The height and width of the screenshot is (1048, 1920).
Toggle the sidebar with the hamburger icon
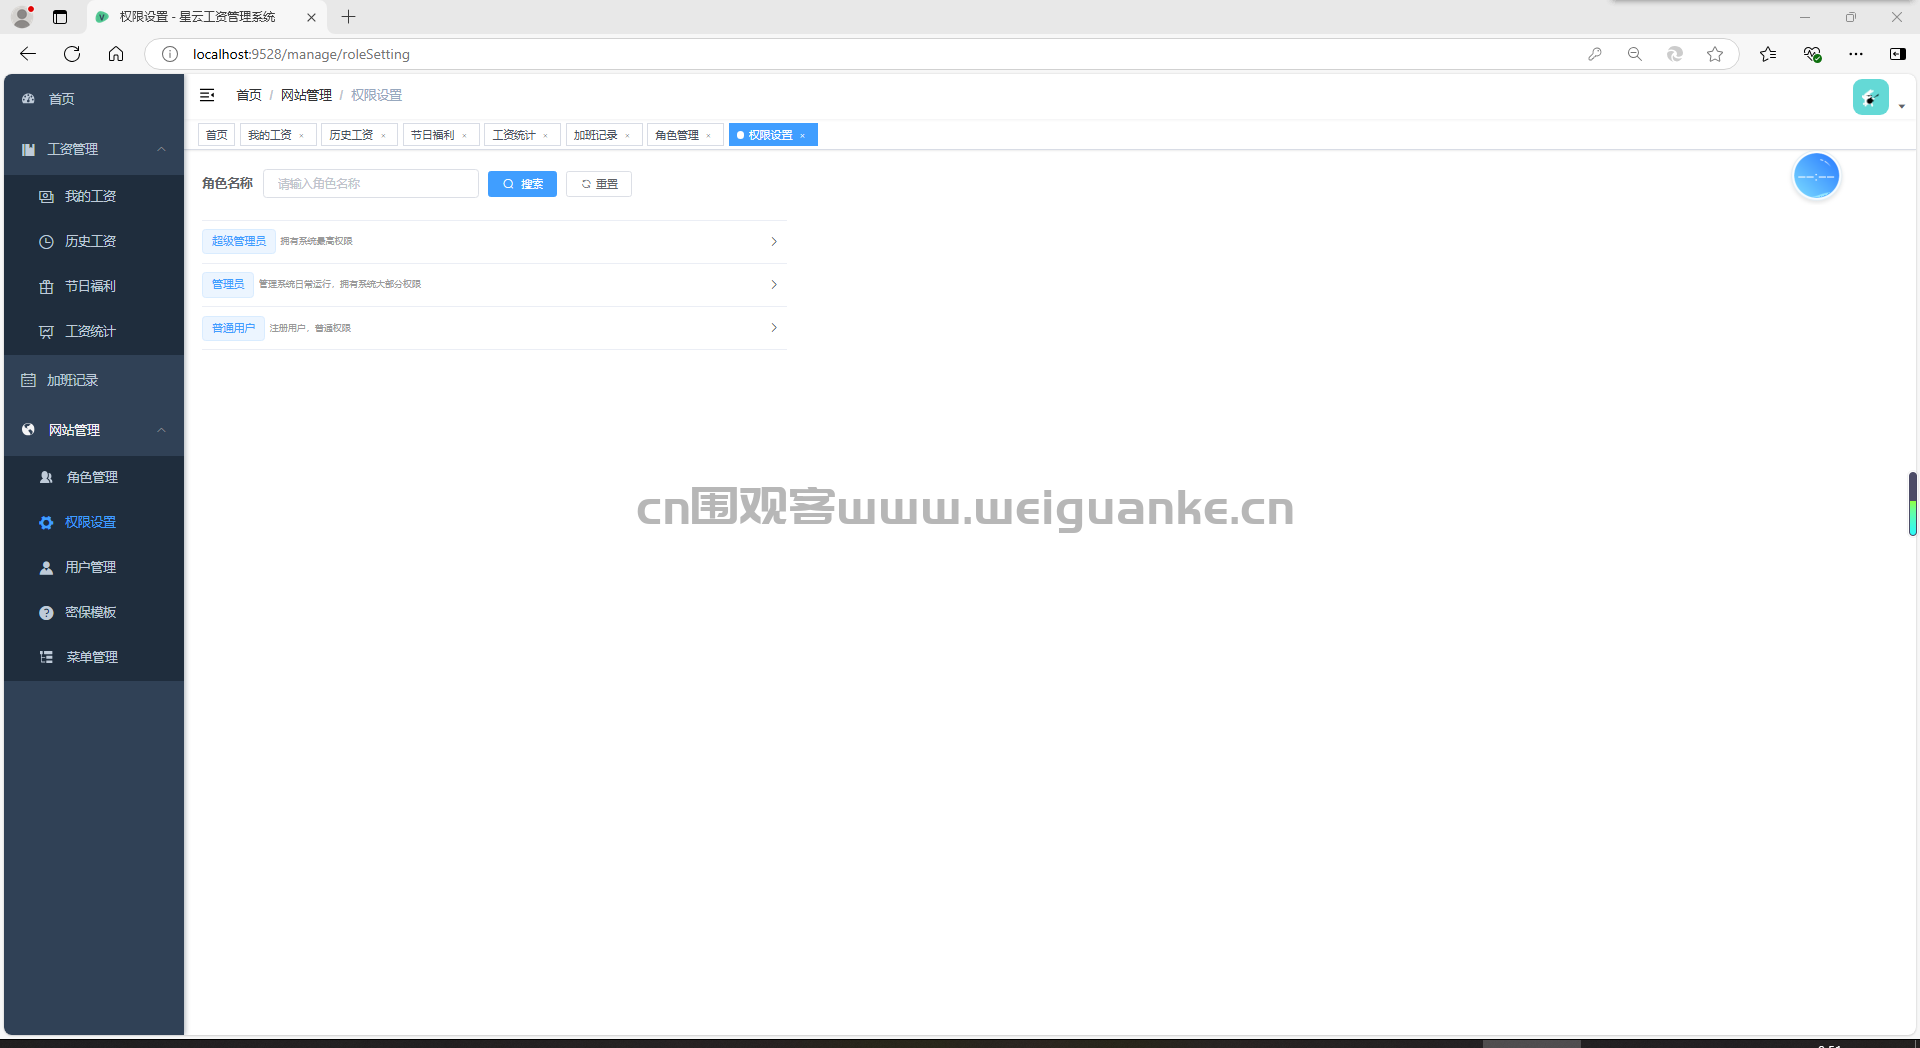click(207, 95)
